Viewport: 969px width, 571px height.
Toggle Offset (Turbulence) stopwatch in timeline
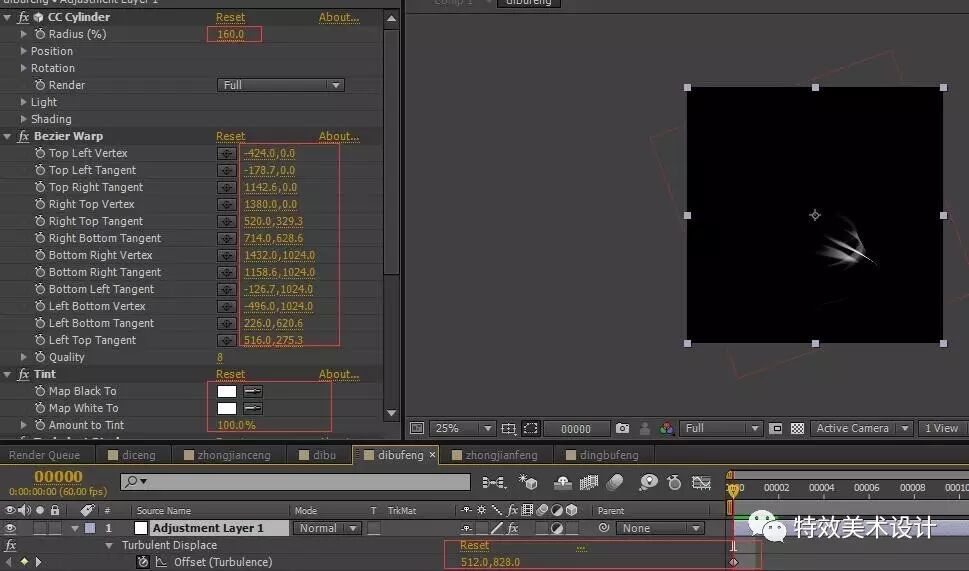tap(143, 562)
